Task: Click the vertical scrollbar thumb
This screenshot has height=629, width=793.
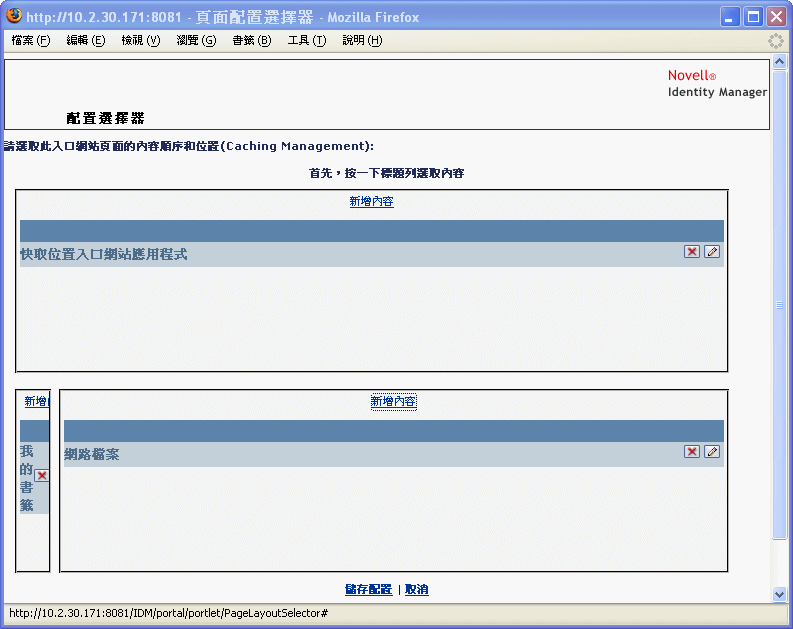Action: click(x=779, y=305)
